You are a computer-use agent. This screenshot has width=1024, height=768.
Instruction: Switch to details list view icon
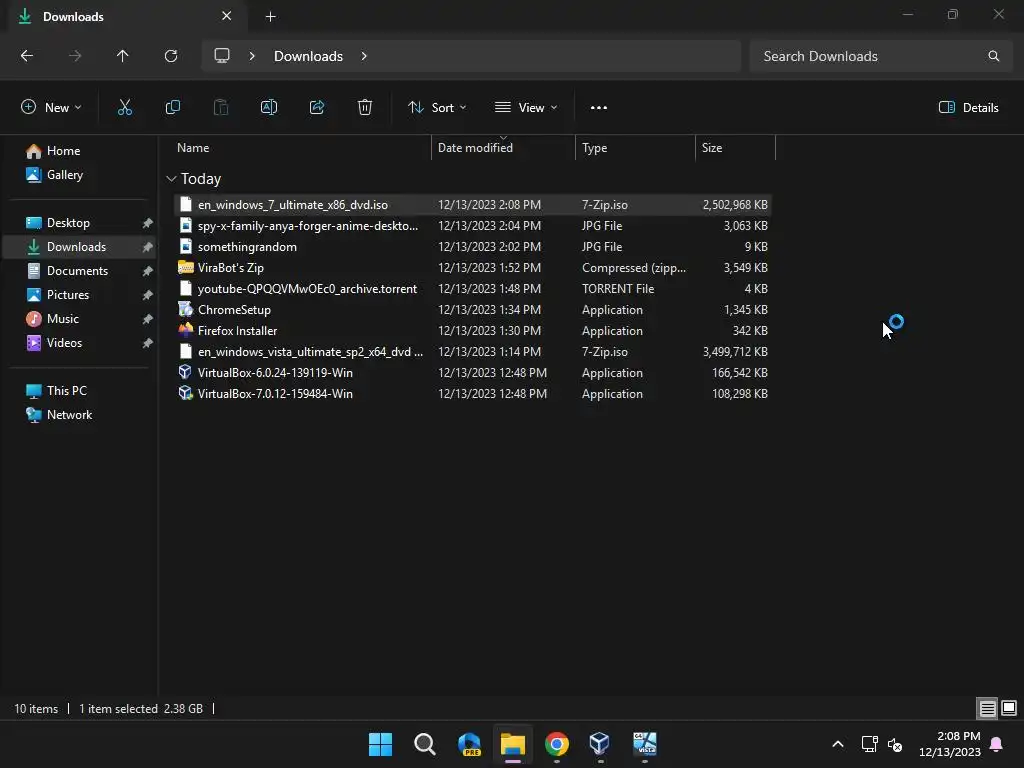(x=987, y=709)
